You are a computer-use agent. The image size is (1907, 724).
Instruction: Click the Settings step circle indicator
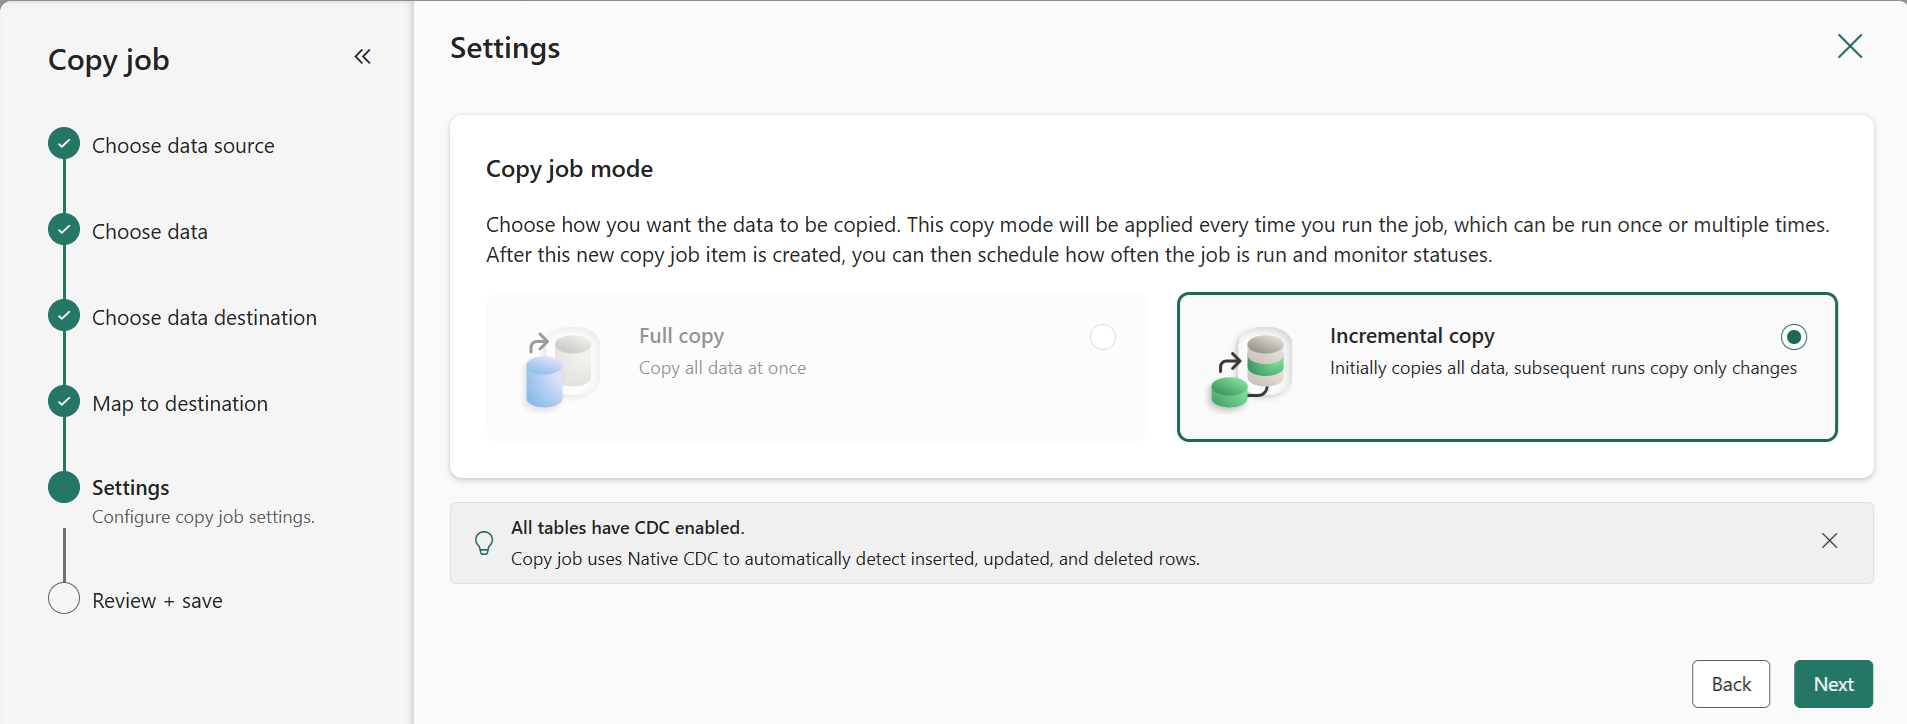pos(64,487)
